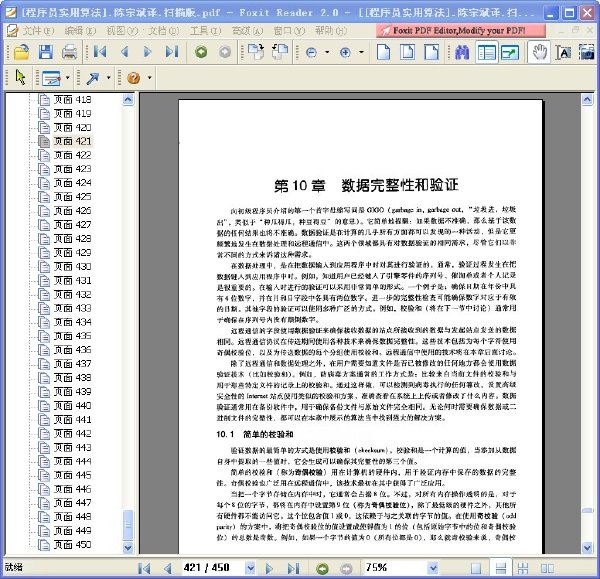Select 页面 450 in page tree
The width and height of the screenshot is (600, 579).
72,544
